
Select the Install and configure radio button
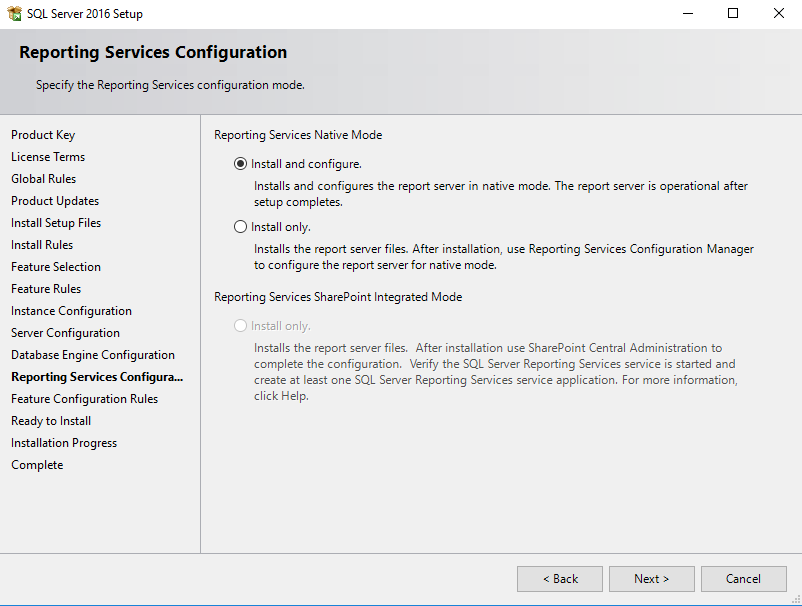click(240, 164)
